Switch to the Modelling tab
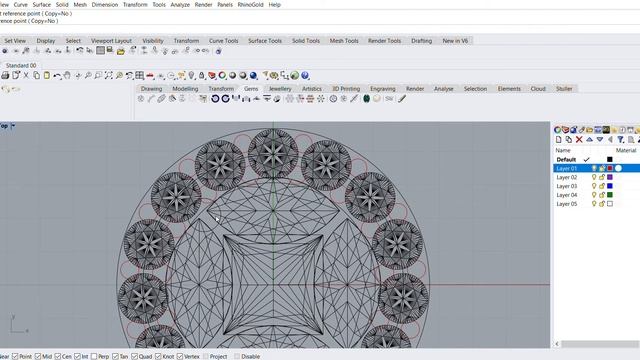The width and height of the screenshot is (640, 360). [185, 89]
